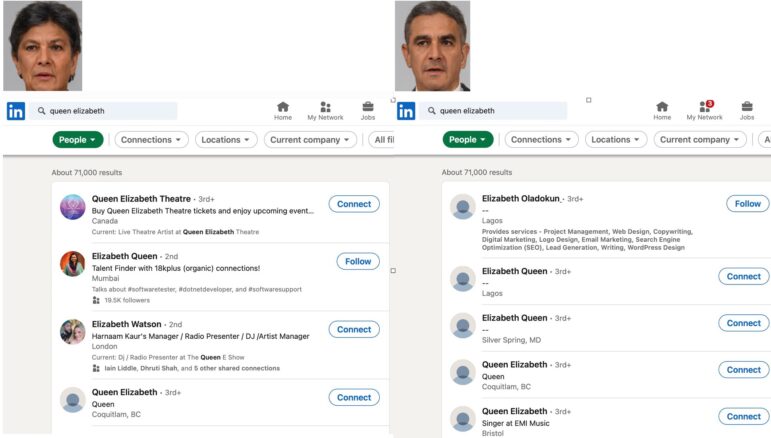Open Current company filter in left window
This screenshot has width=771, height=438.
click(310, 140)
